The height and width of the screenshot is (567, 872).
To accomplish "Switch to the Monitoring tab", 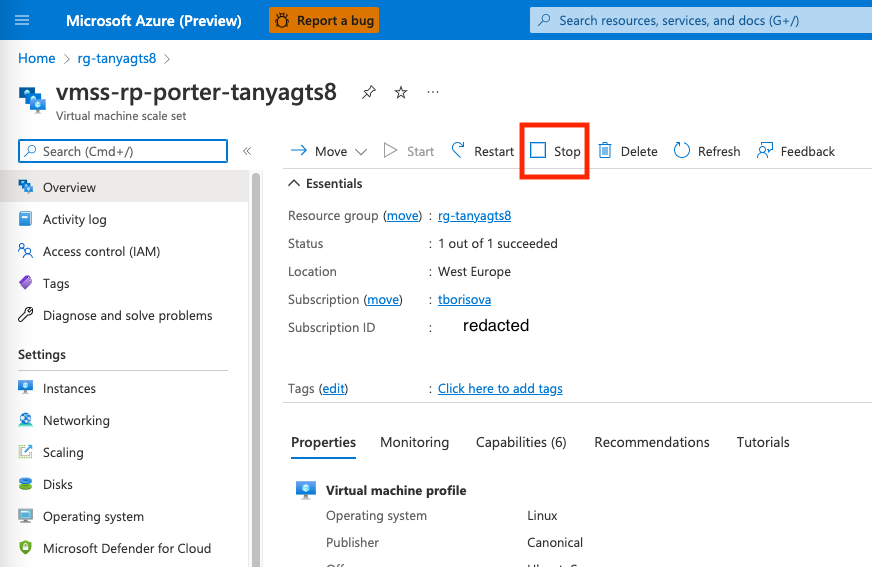I will 414,442.
